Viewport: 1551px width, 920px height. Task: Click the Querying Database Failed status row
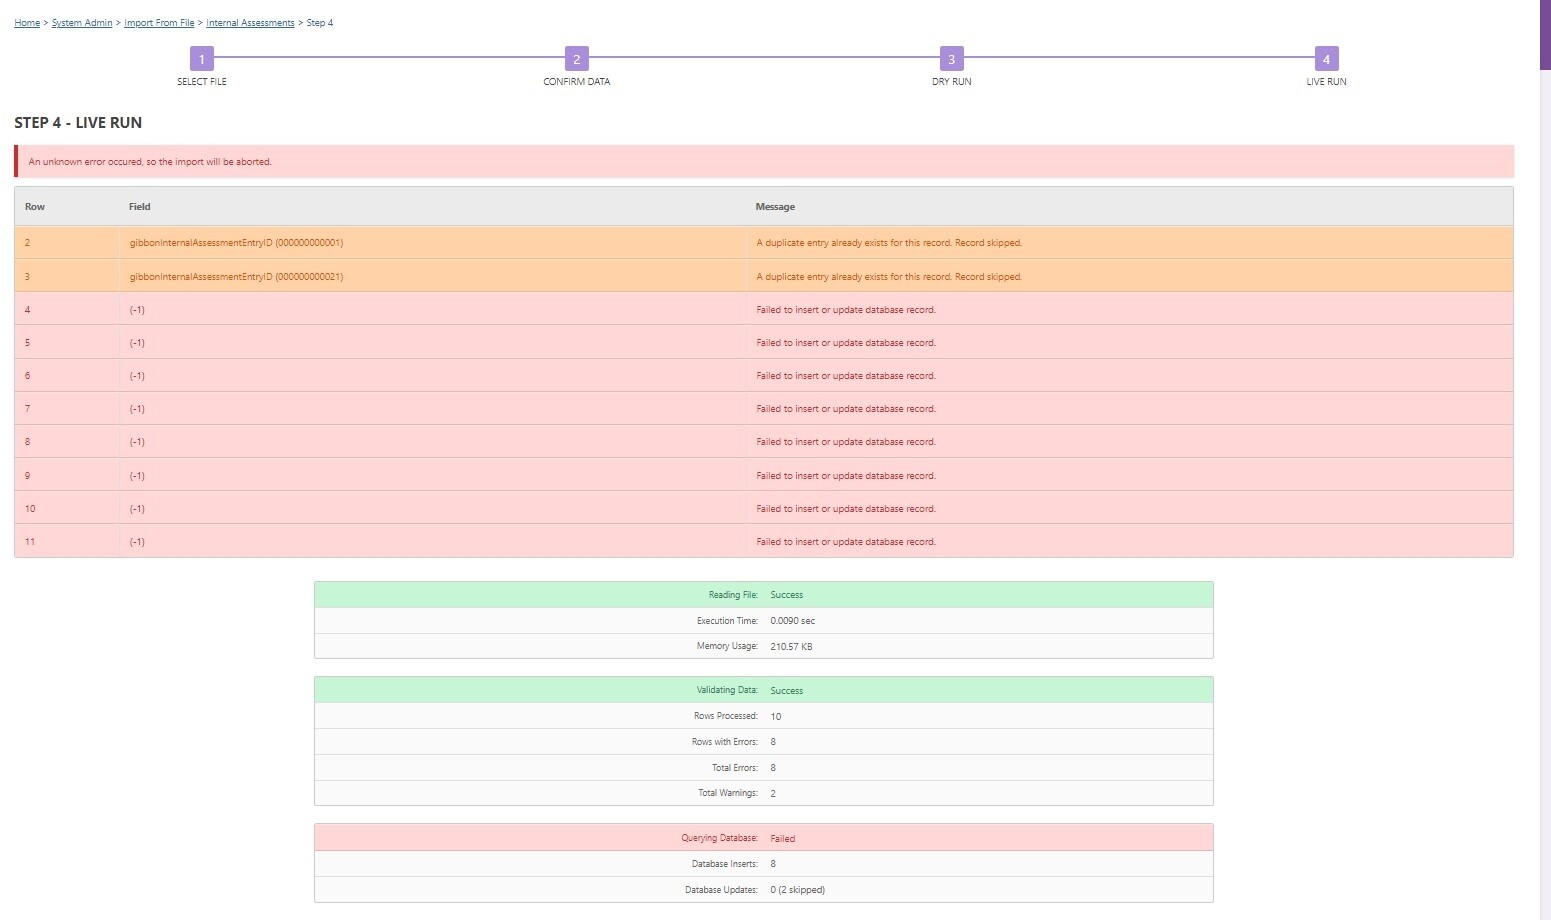764,838
